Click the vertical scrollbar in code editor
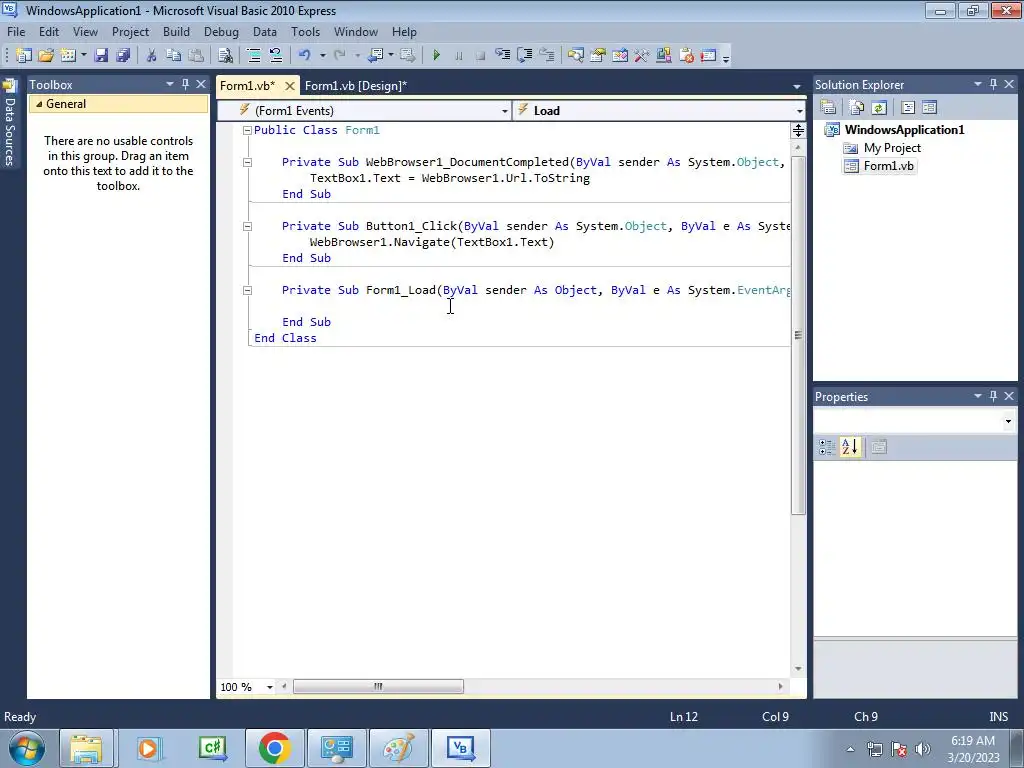1024x768 pixels. click(798, 335)
